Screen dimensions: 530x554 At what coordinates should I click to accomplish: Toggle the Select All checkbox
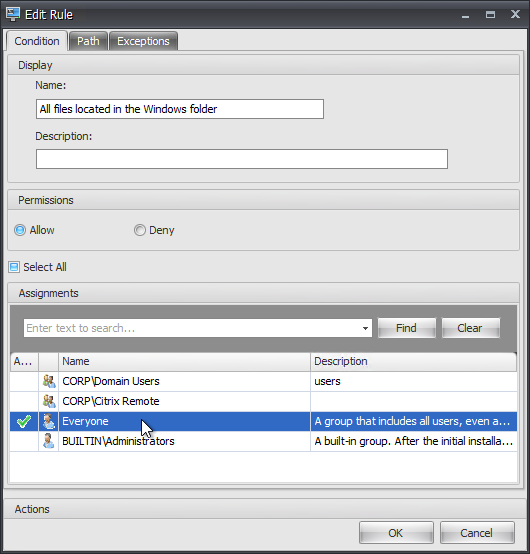[14, 267]
